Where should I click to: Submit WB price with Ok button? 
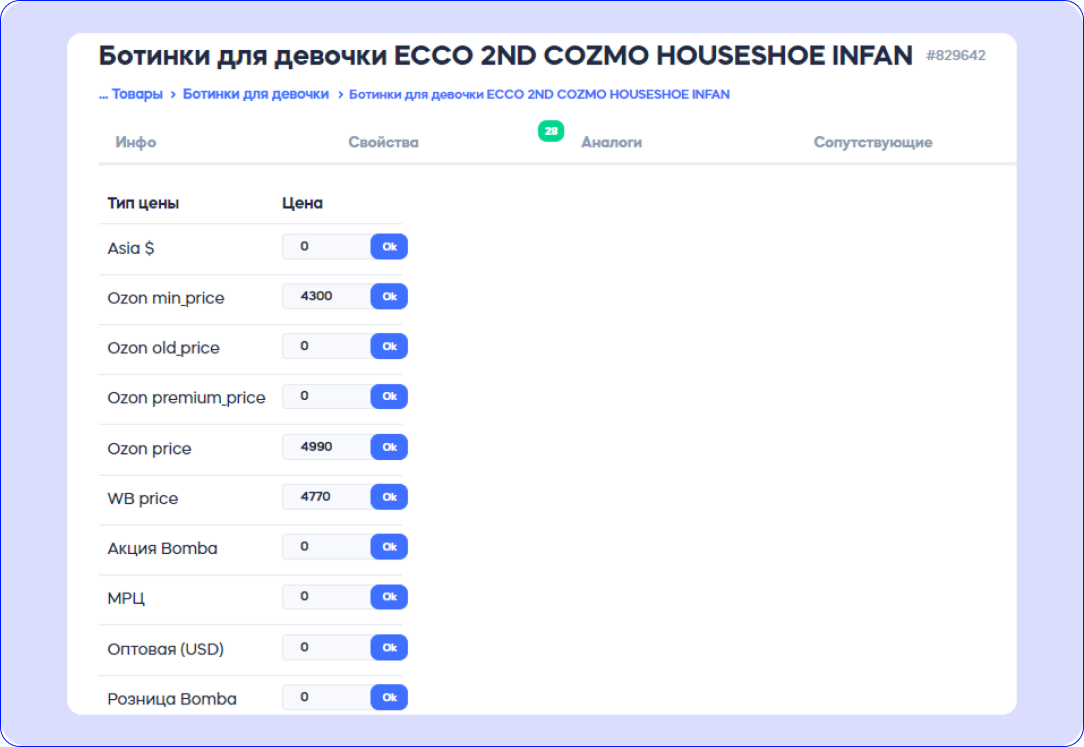click(x=389, y=497)
